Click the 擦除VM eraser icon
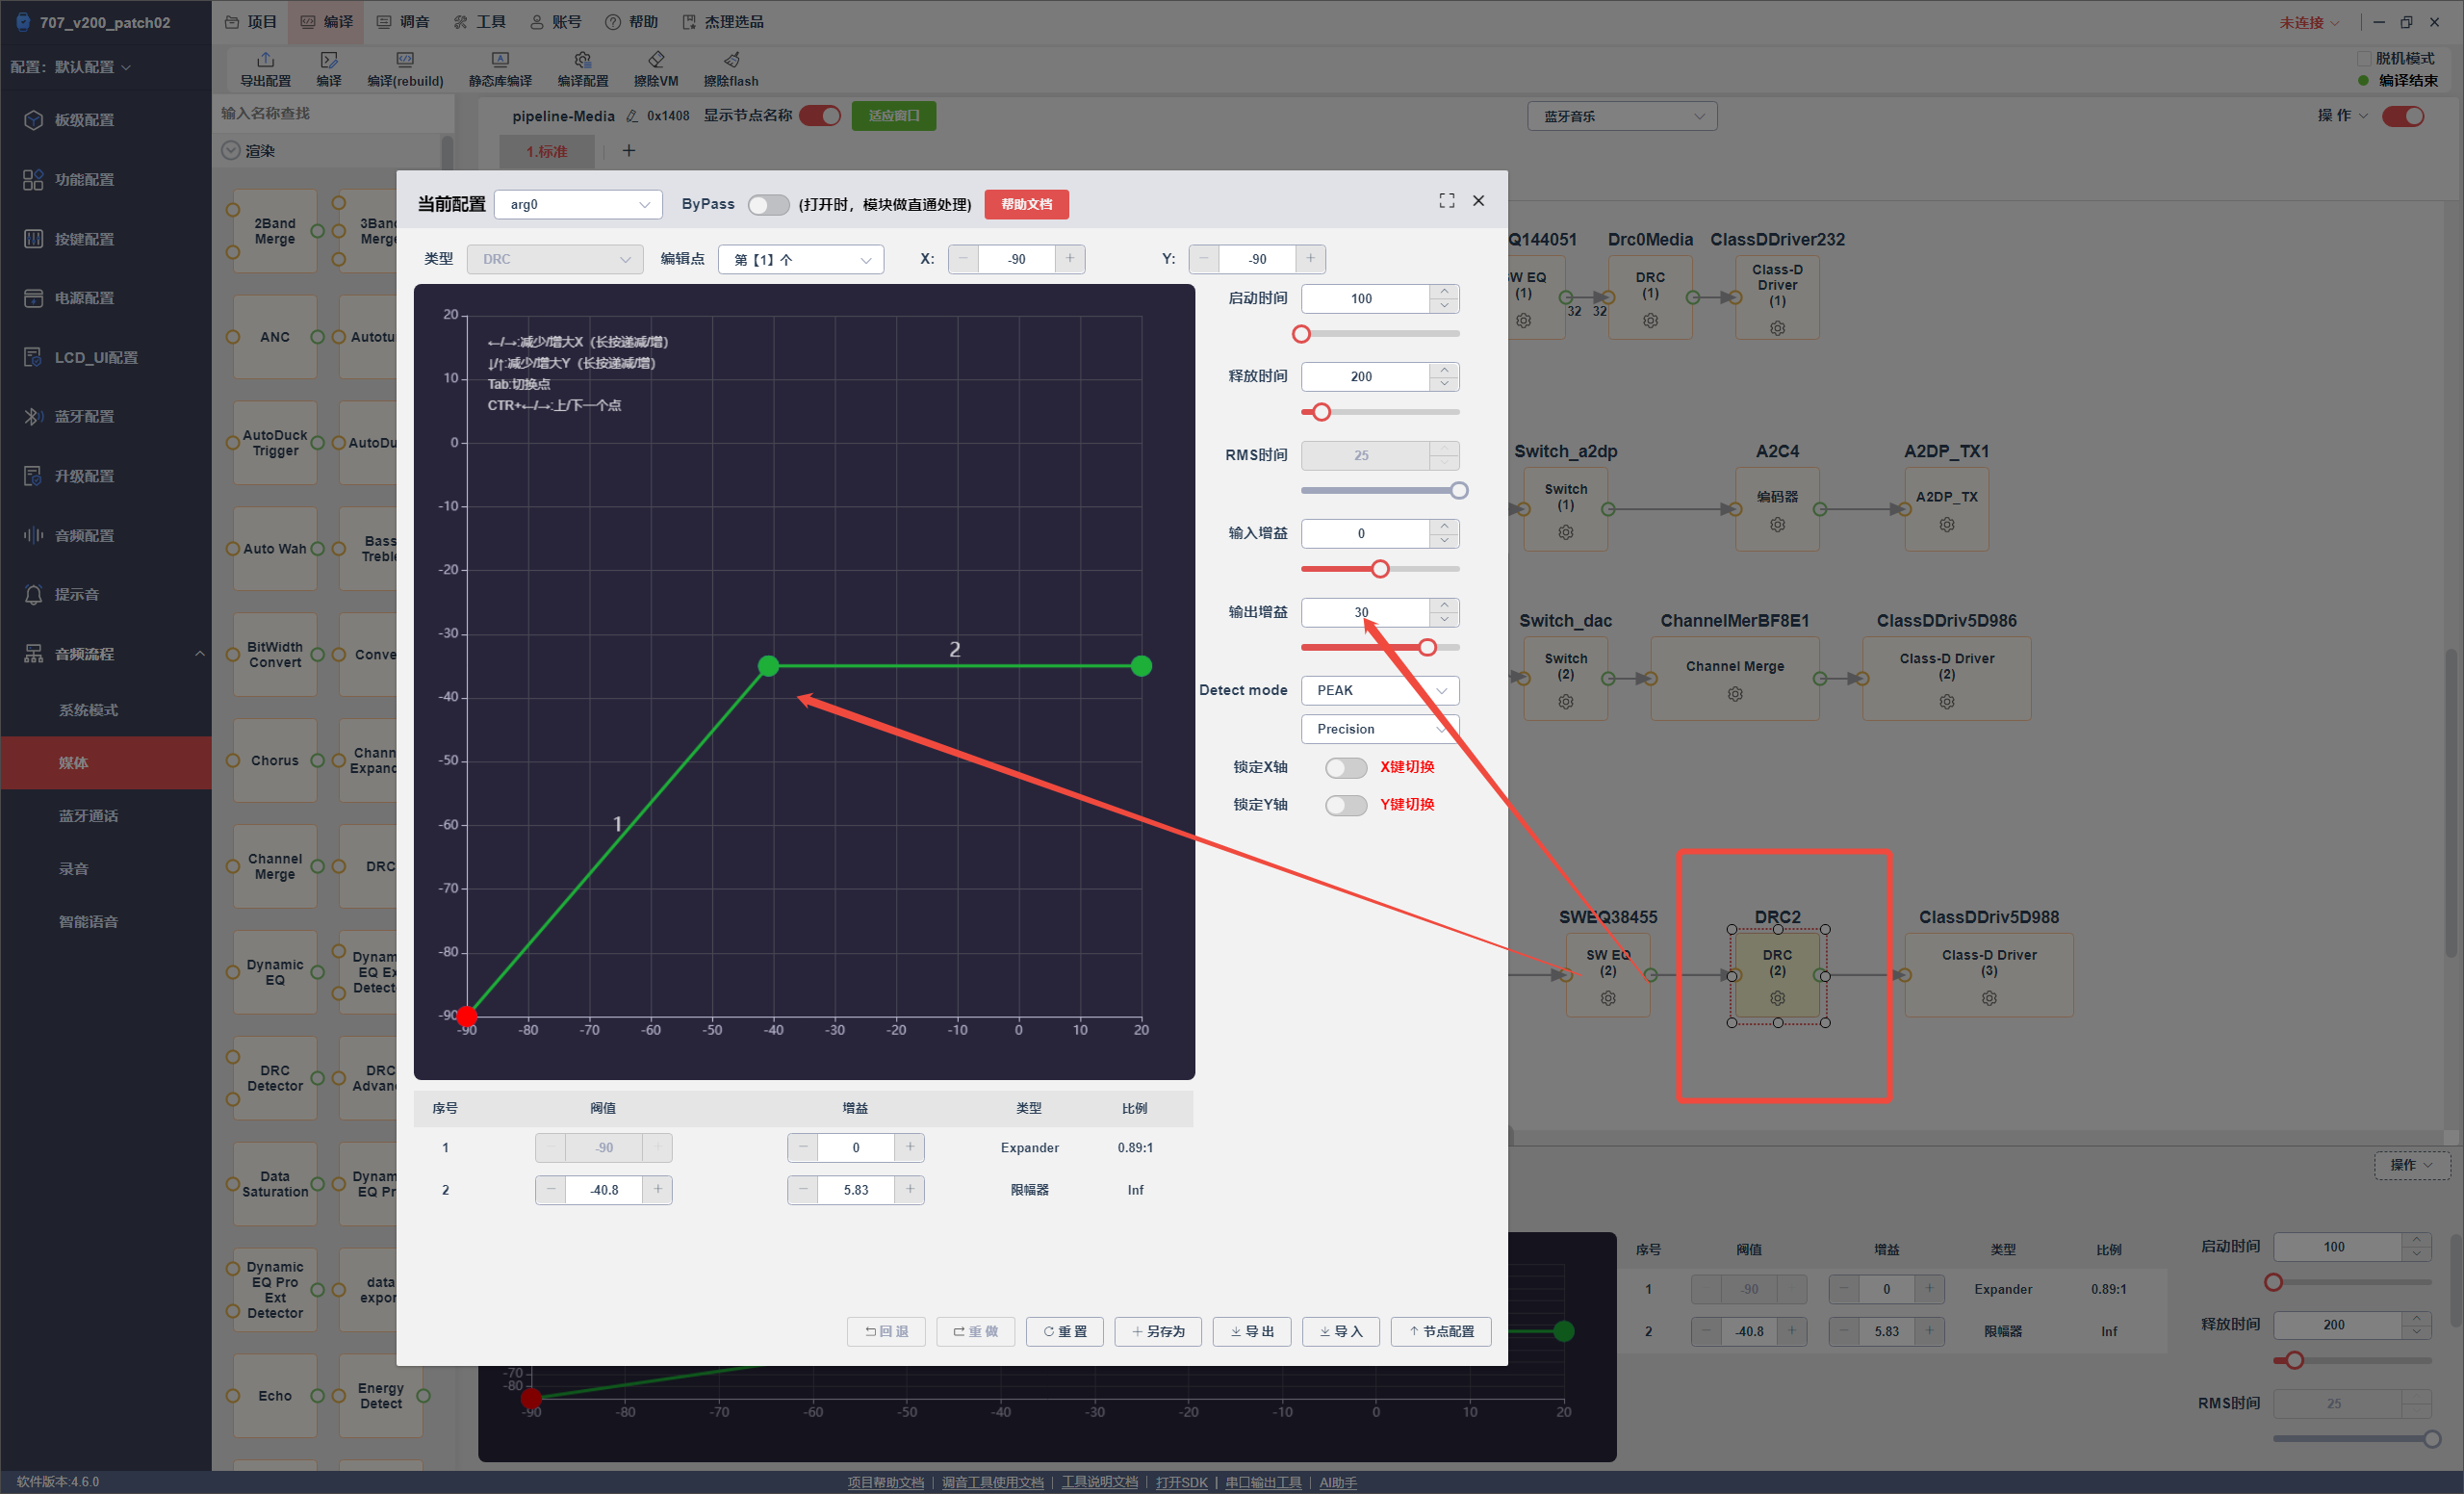This screenshot has height=1494, width=2464. tap(656, 60)
